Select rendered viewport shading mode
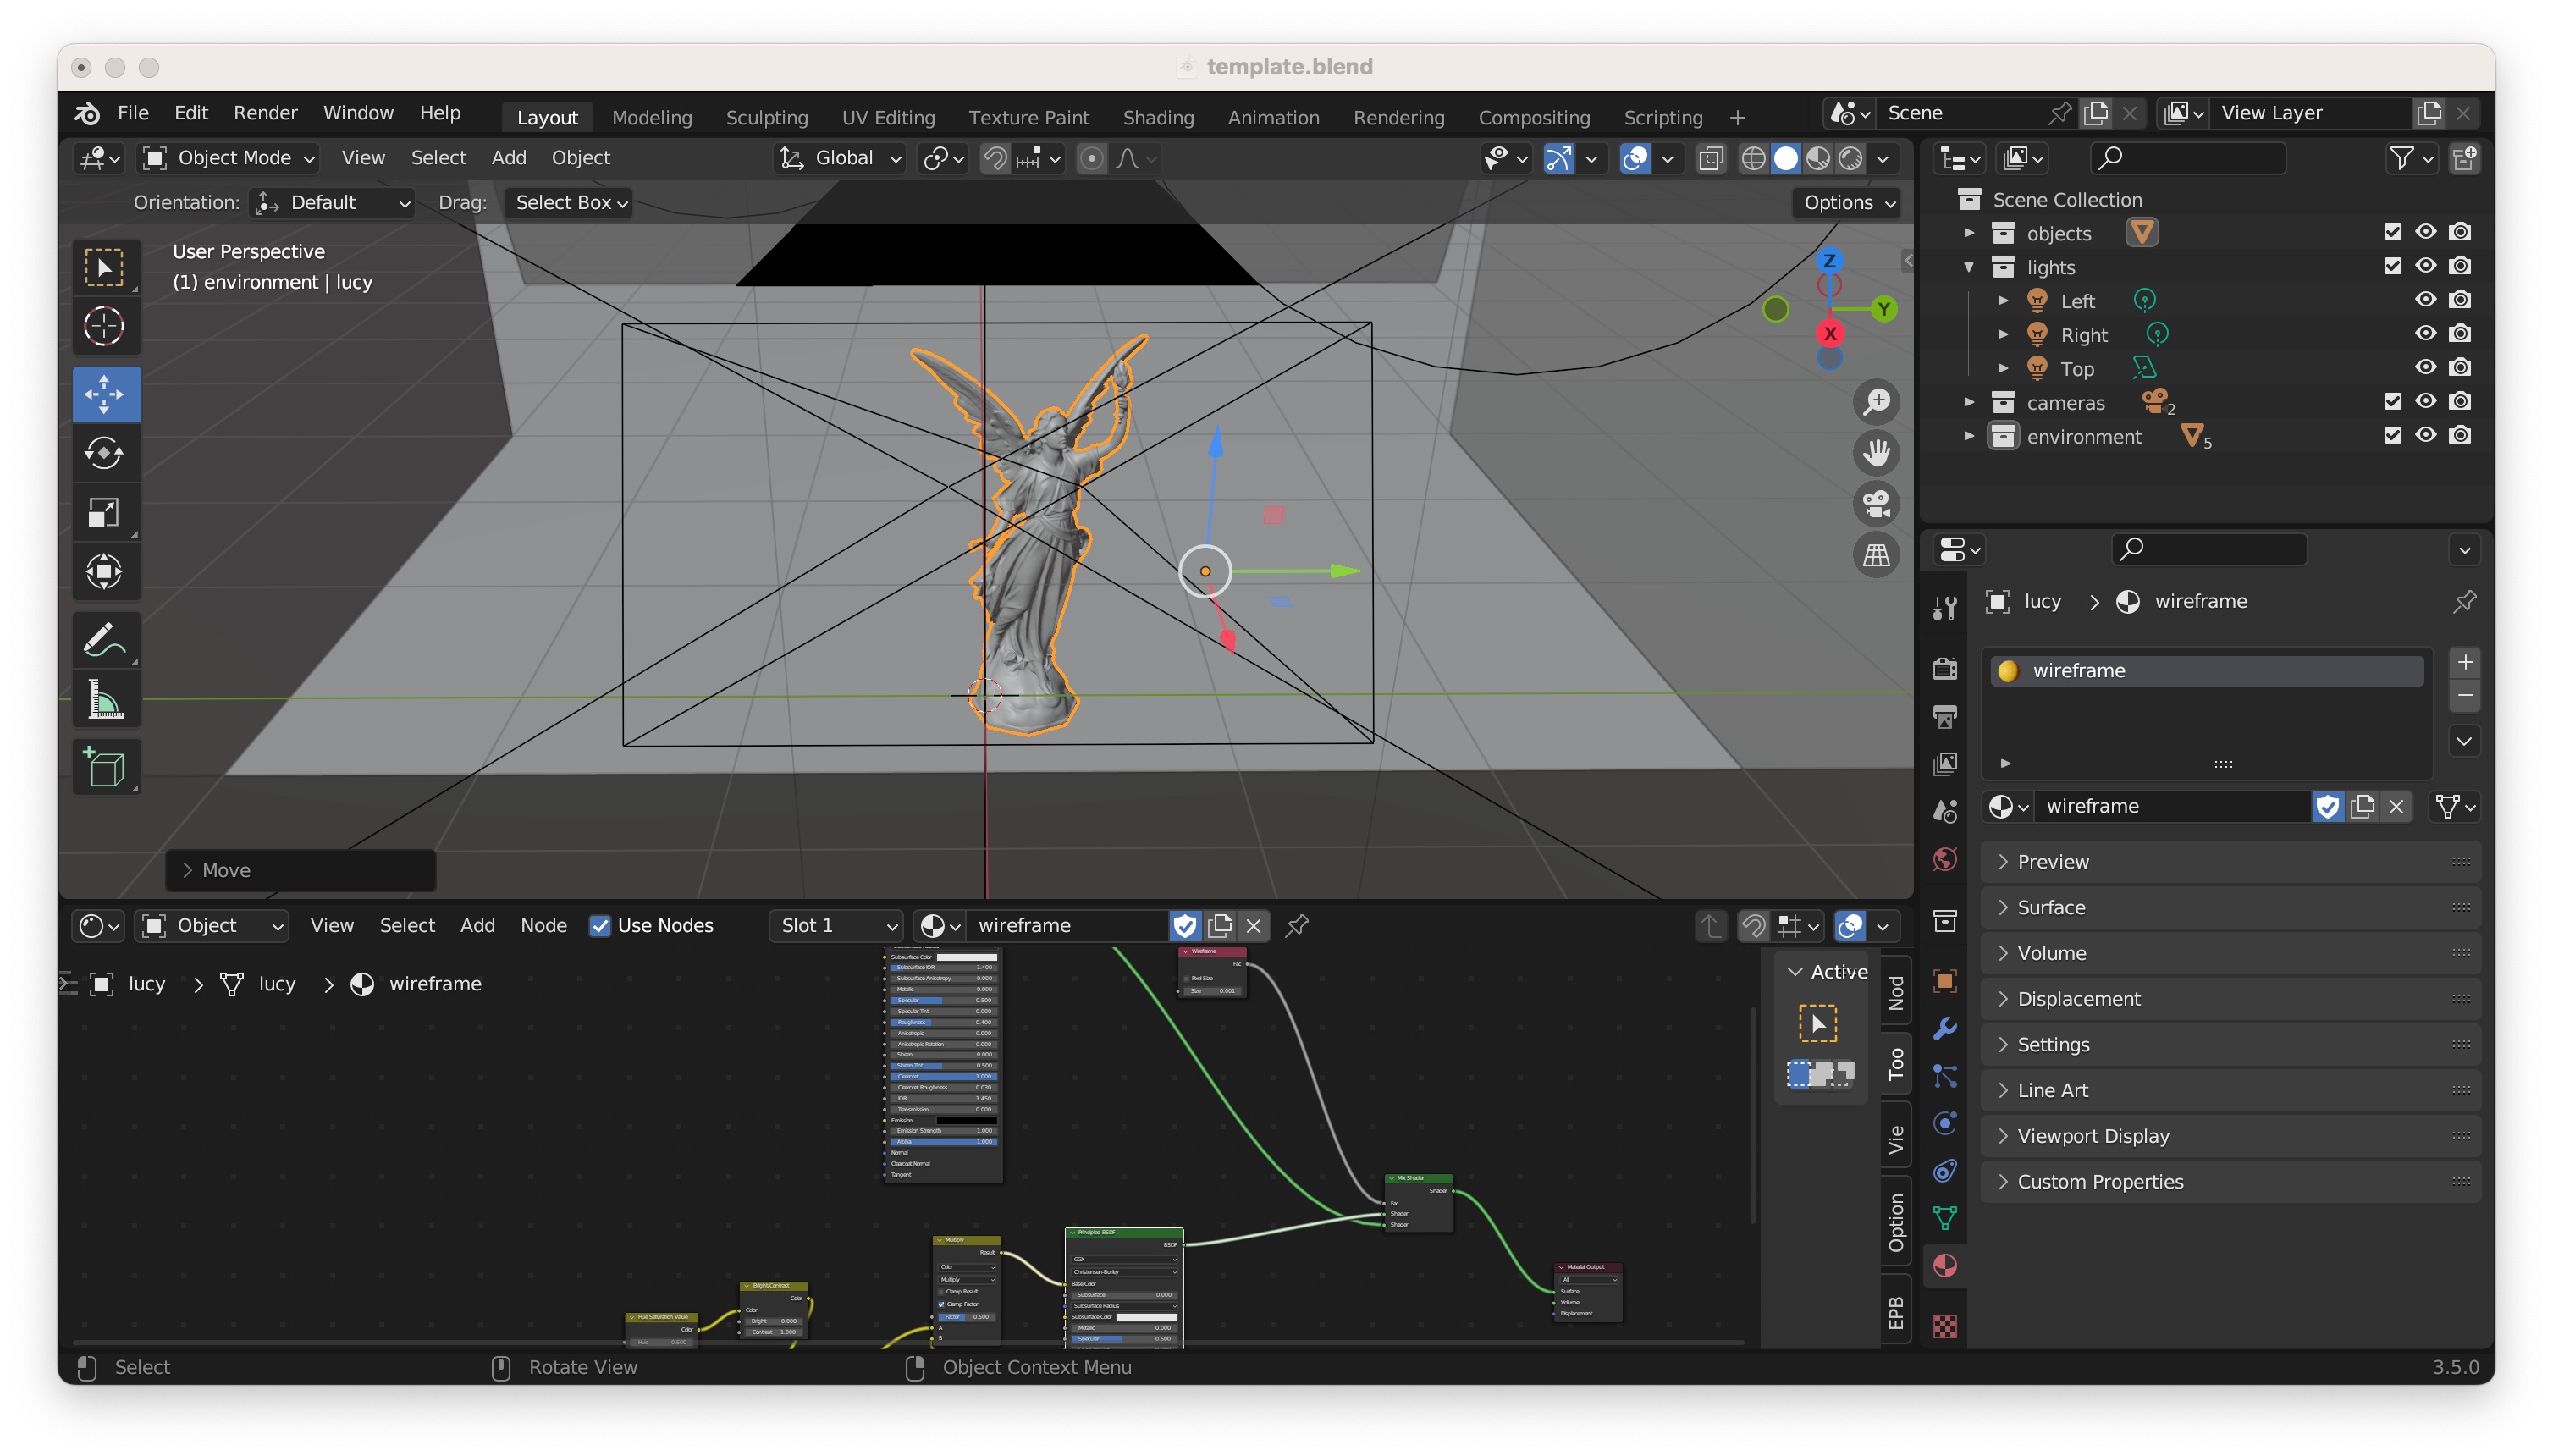Screen dimensions: 2553x1456 (1851, 158)
